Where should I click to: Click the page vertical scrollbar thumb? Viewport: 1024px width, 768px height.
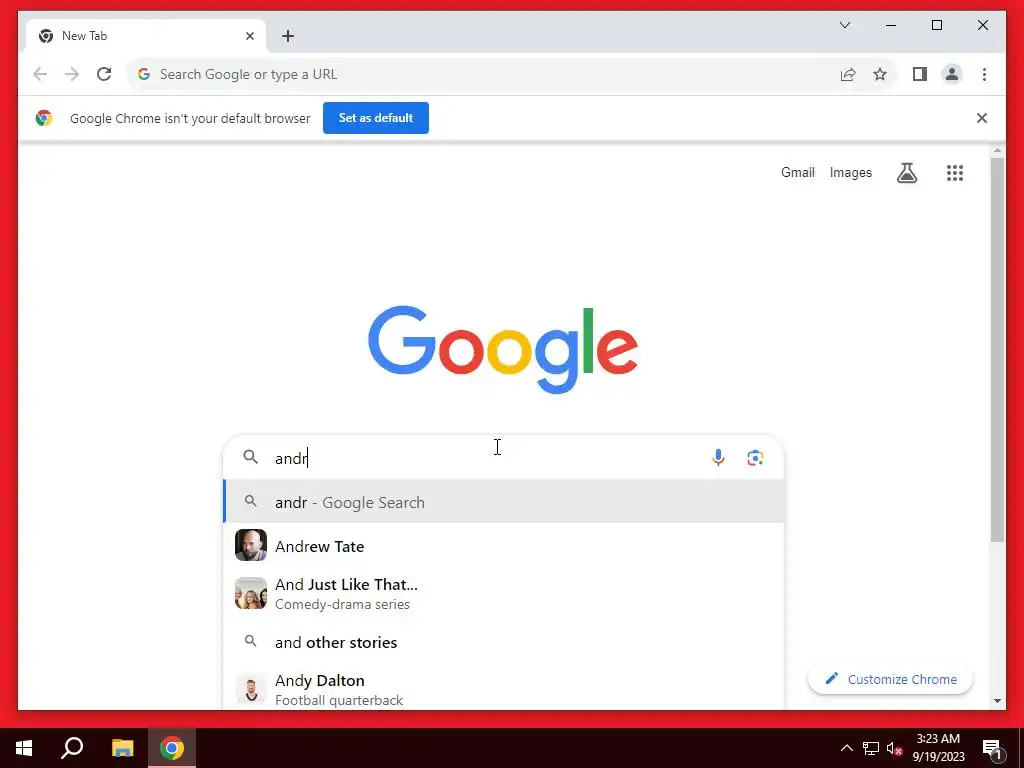[x=997, y=349]
